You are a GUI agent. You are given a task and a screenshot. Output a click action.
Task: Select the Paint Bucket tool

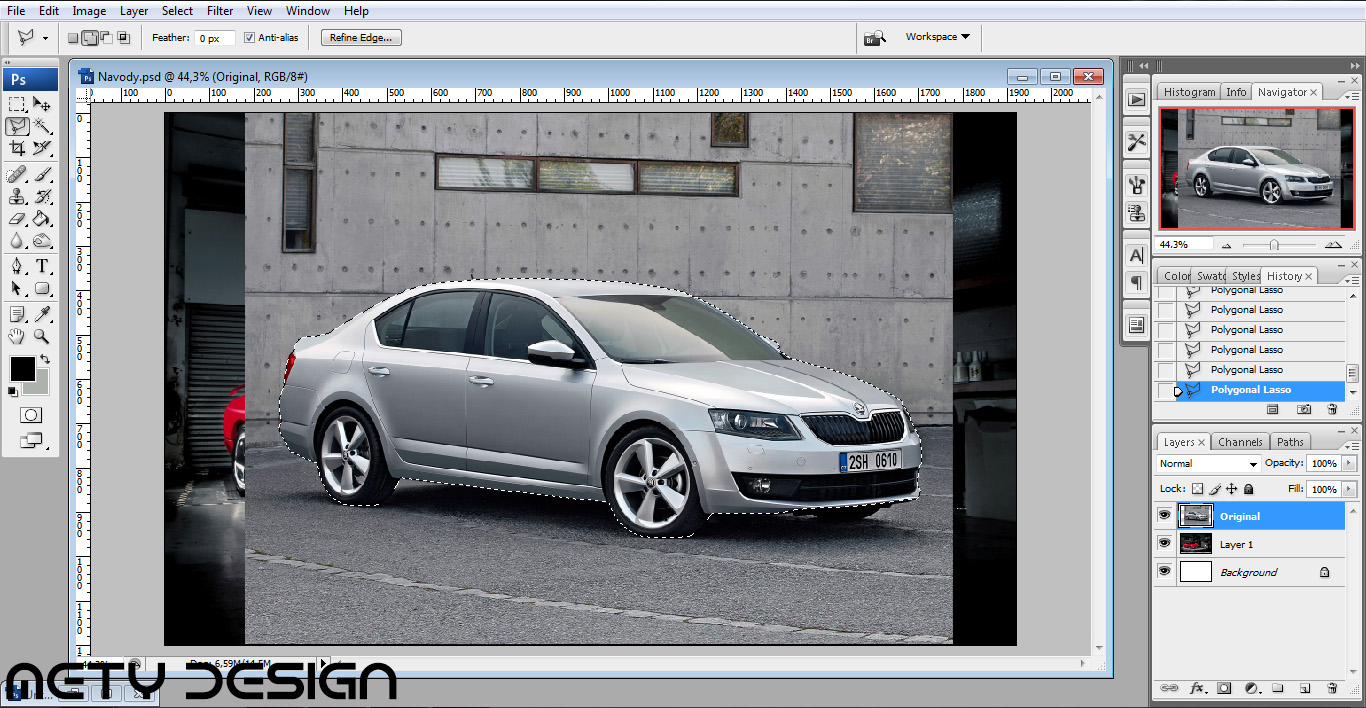pyautogui.click(x=42, y=219)
